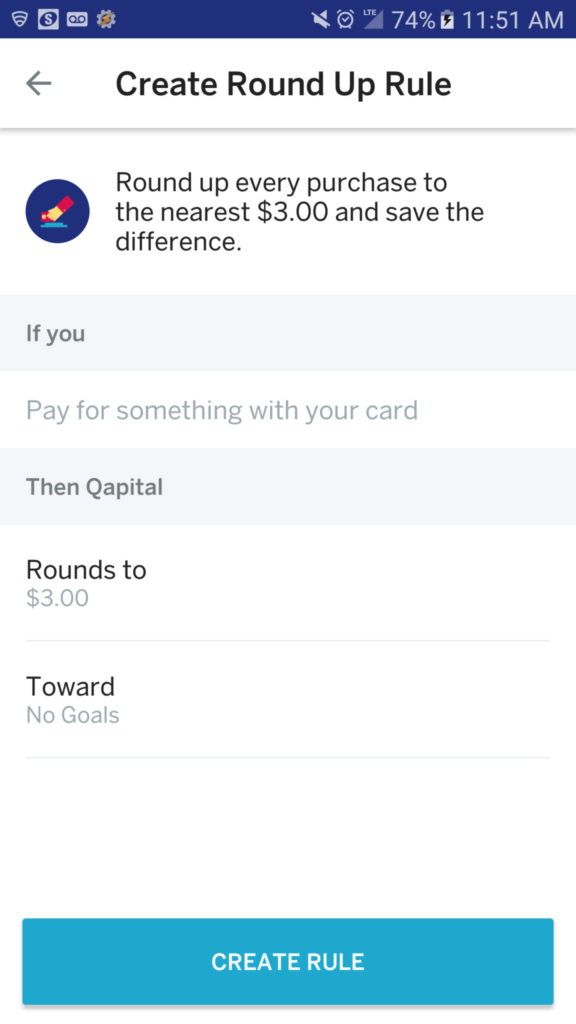Select the $3.00 rounding value
Screen dimensions: 576x1024
coord(57,598)
